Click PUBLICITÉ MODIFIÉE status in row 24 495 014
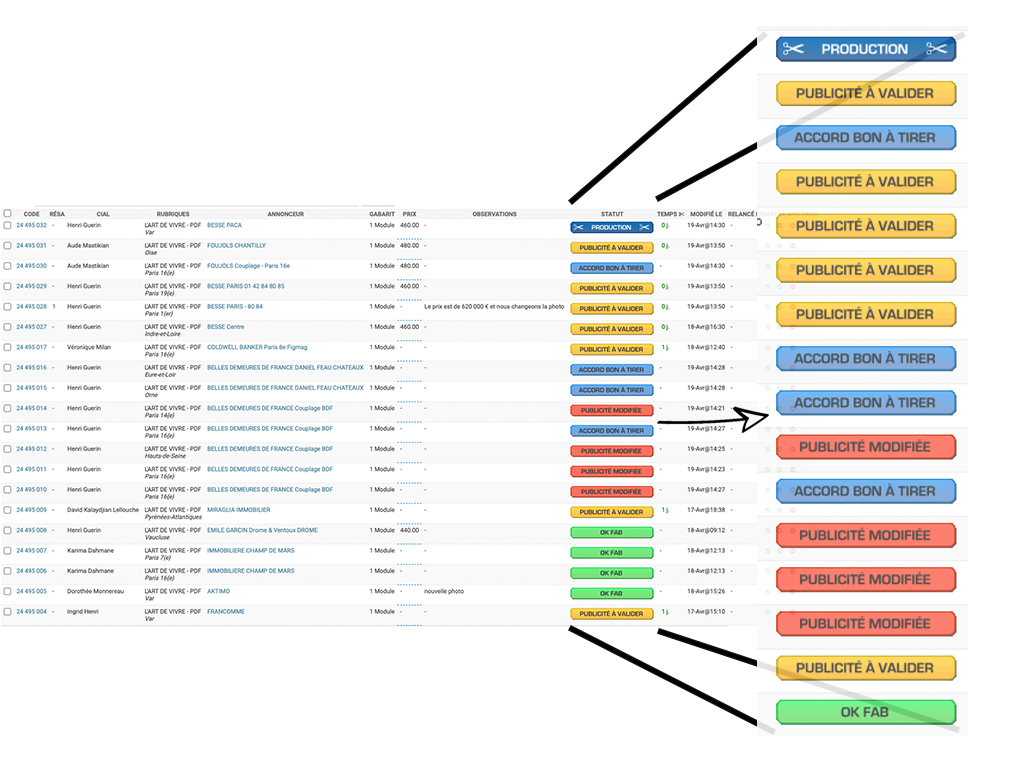The height and width of the screenshot is (768, 1024). click(x=611, y=411)
